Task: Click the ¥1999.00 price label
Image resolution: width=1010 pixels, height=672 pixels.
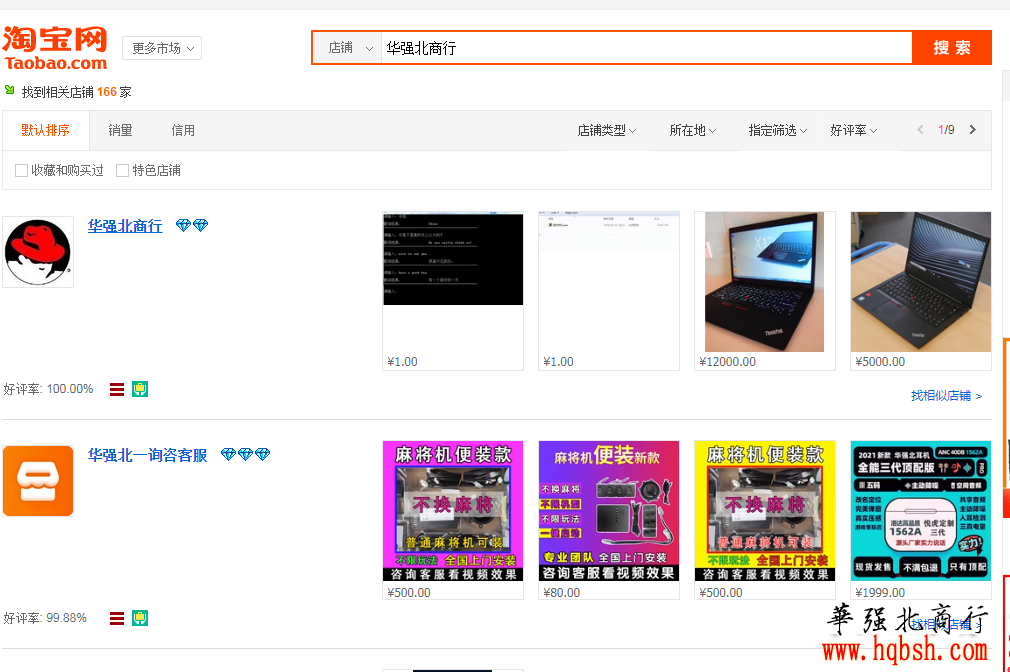Action: 880,592
